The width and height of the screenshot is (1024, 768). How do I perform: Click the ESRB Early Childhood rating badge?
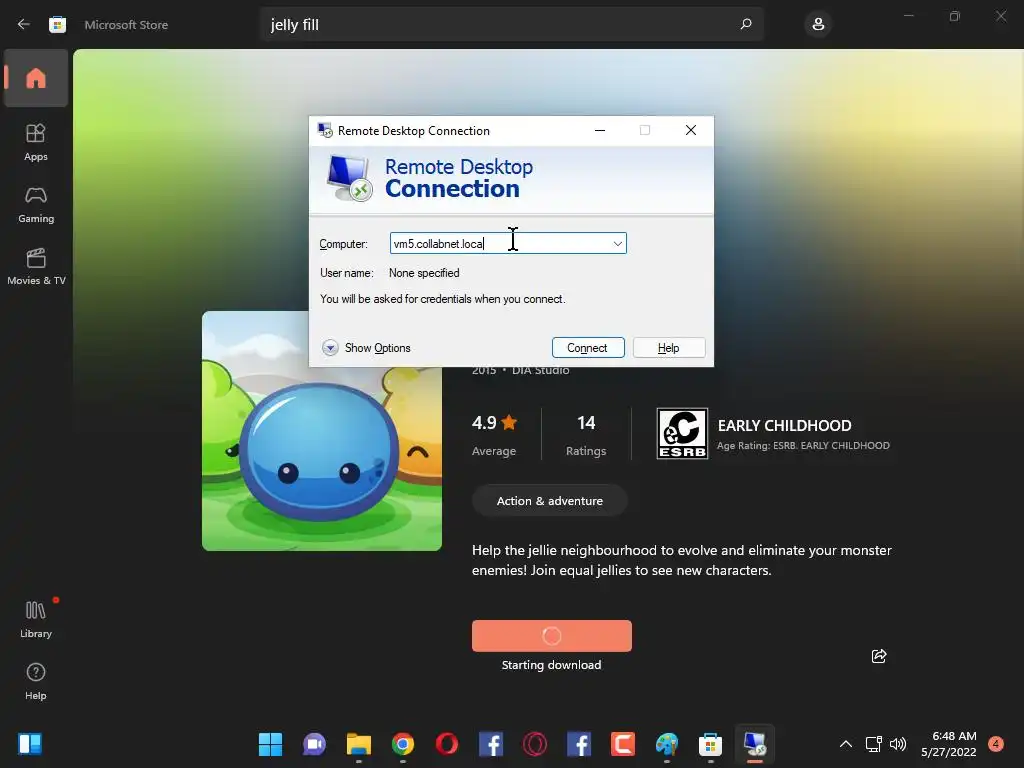682,434
